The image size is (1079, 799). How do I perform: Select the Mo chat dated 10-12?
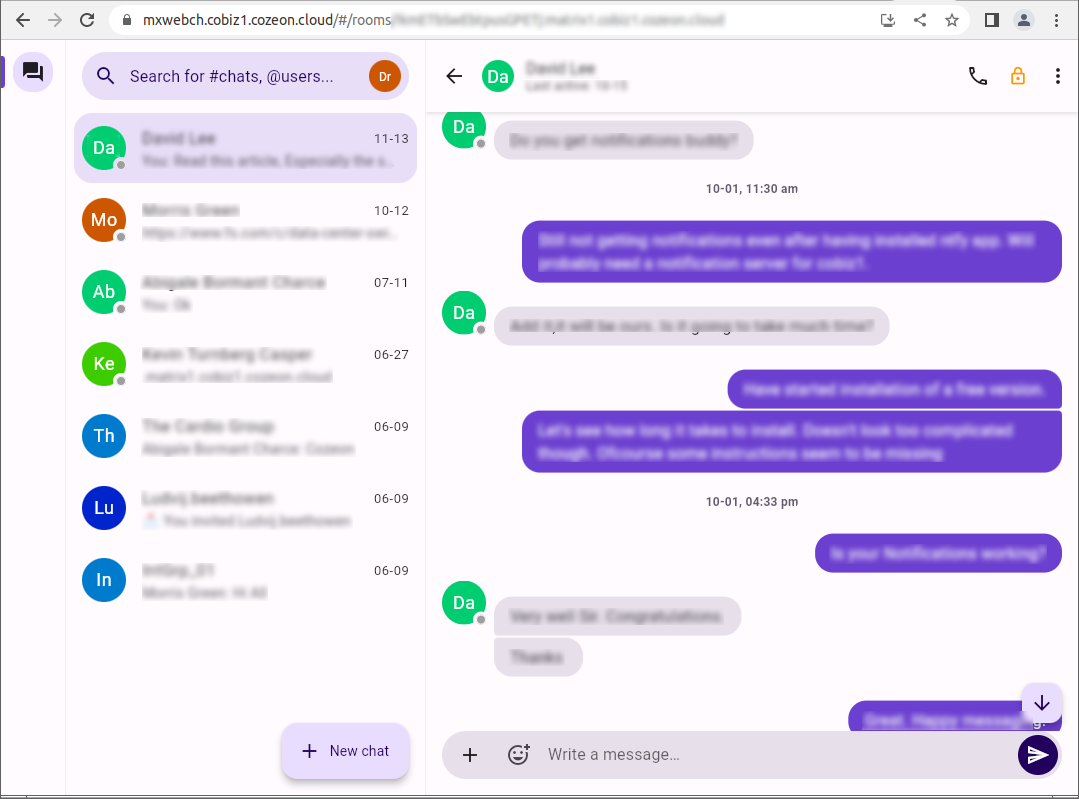[245, 220]
